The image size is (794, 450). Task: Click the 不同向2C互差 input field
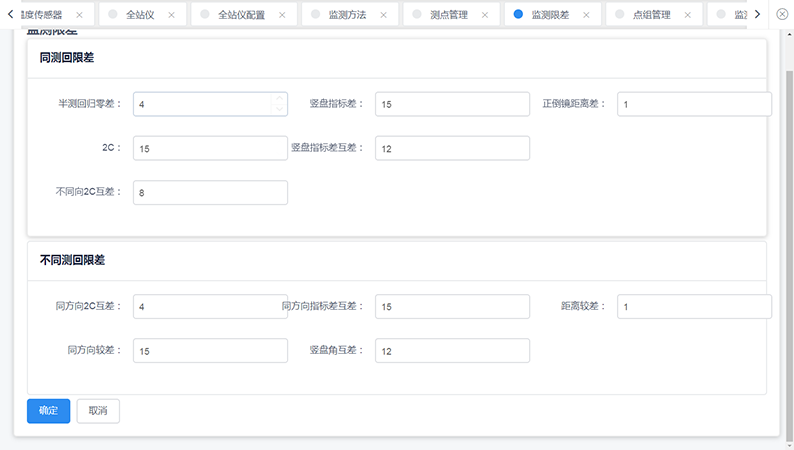tap(210, 193)
